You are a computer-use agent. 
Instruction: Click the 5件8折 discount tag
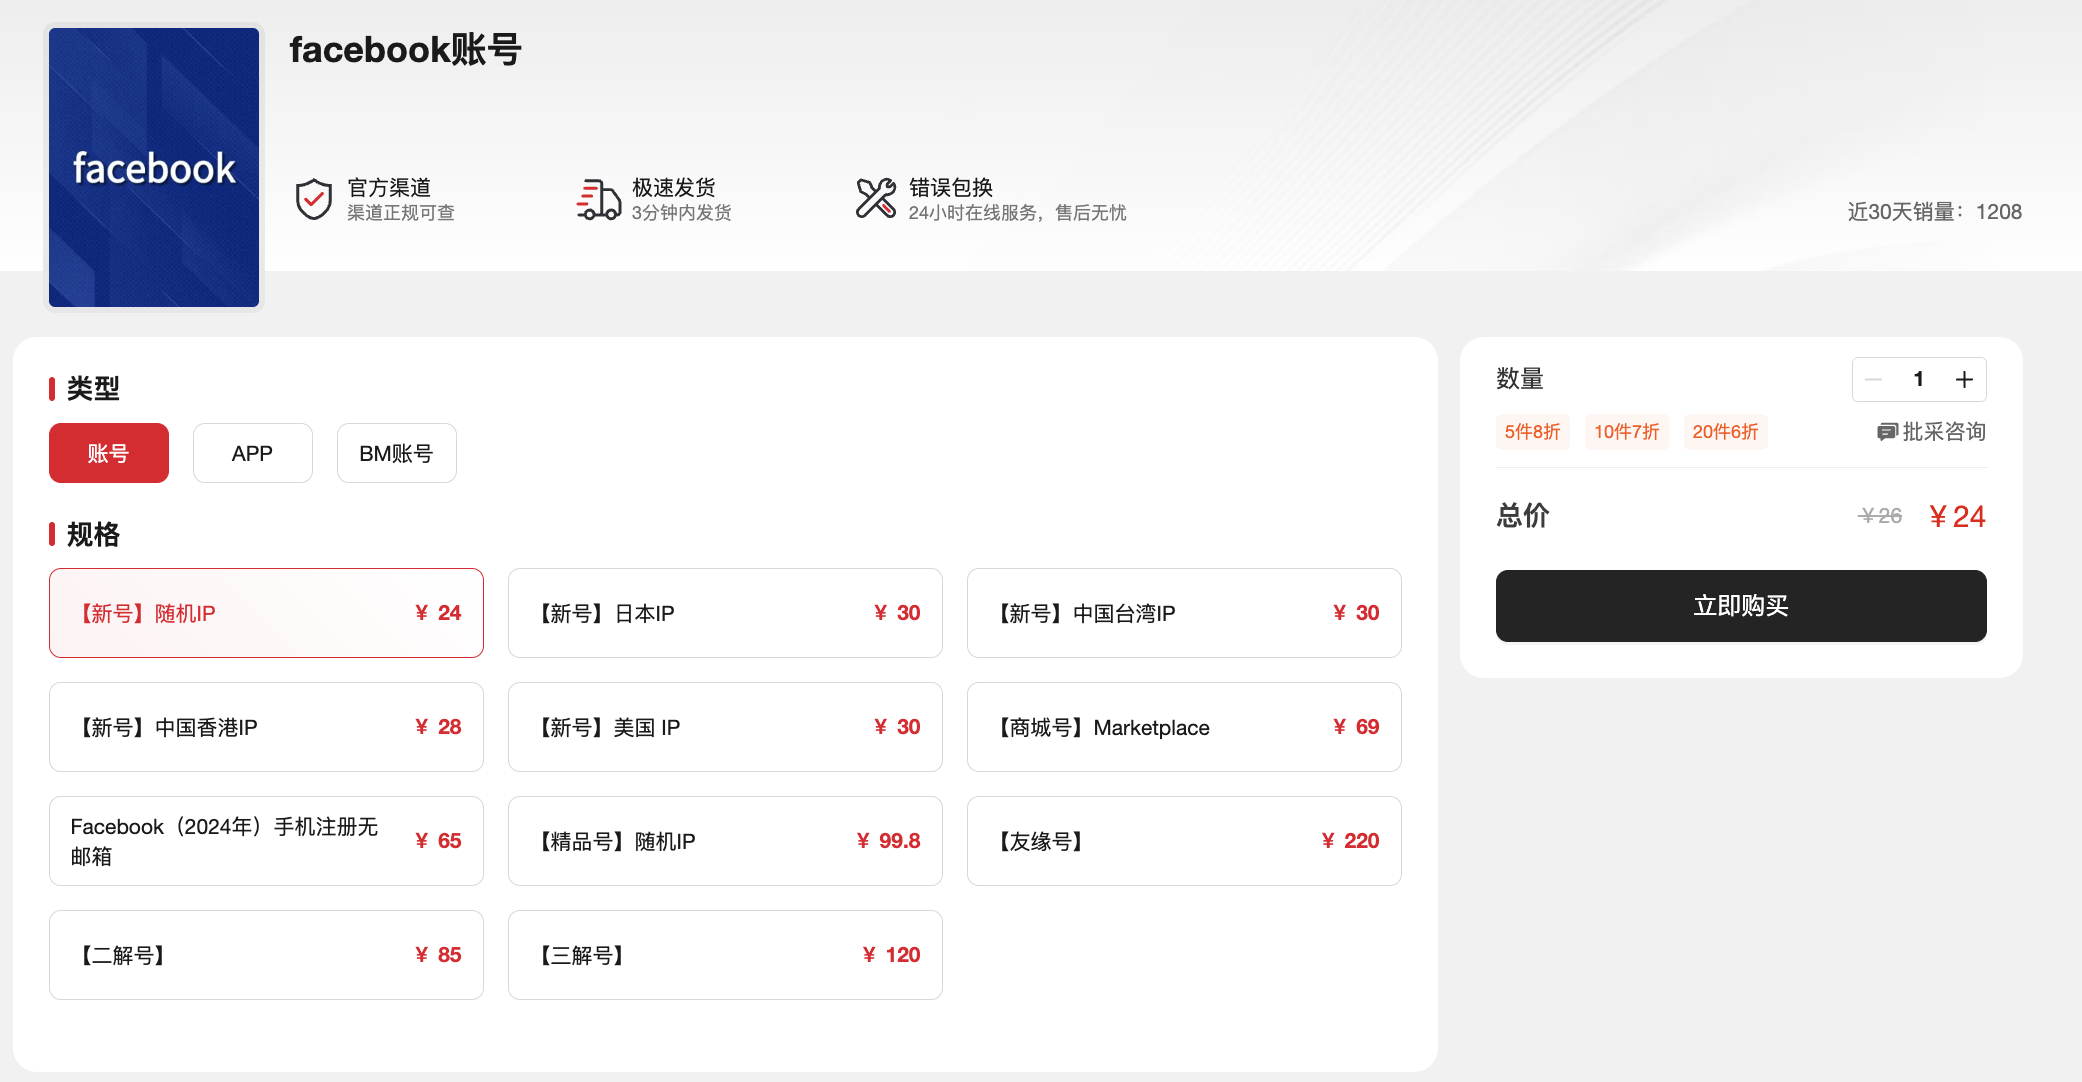1532,432
